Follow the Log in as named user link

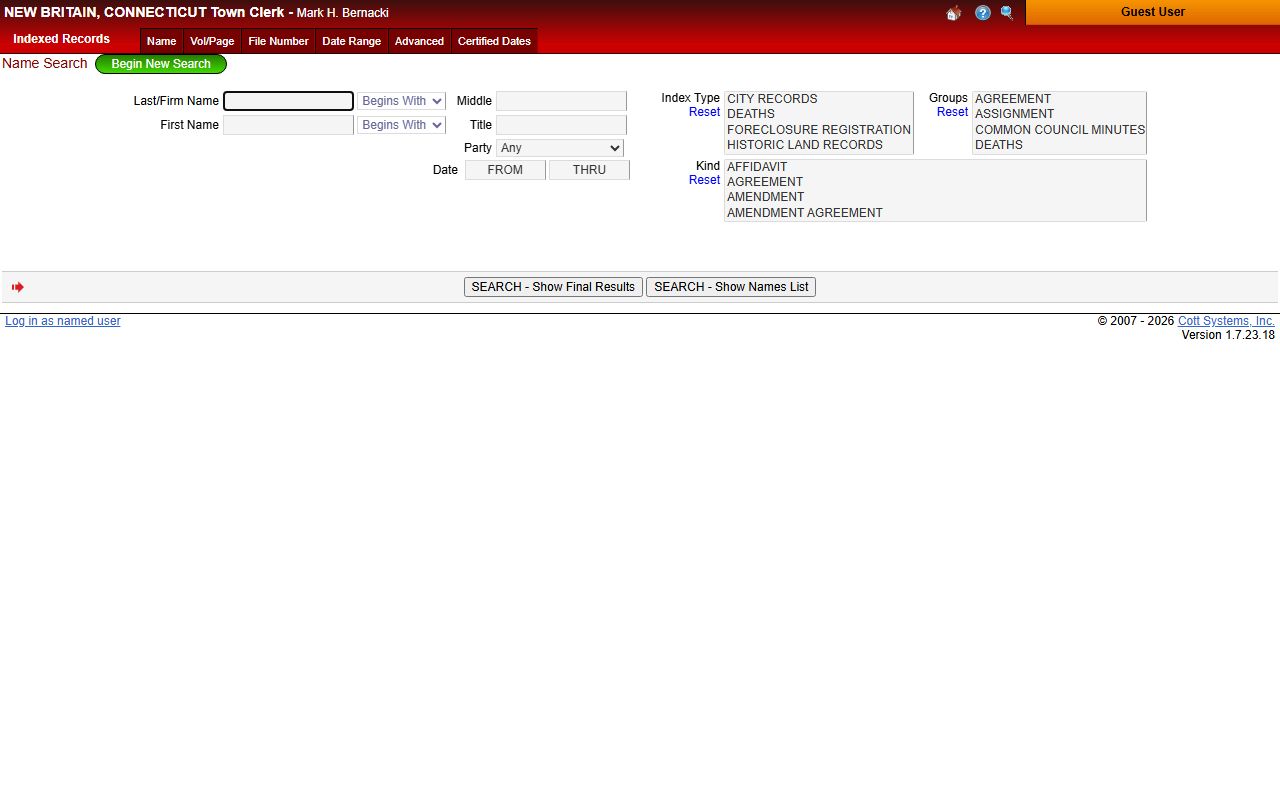click(63, 321)
